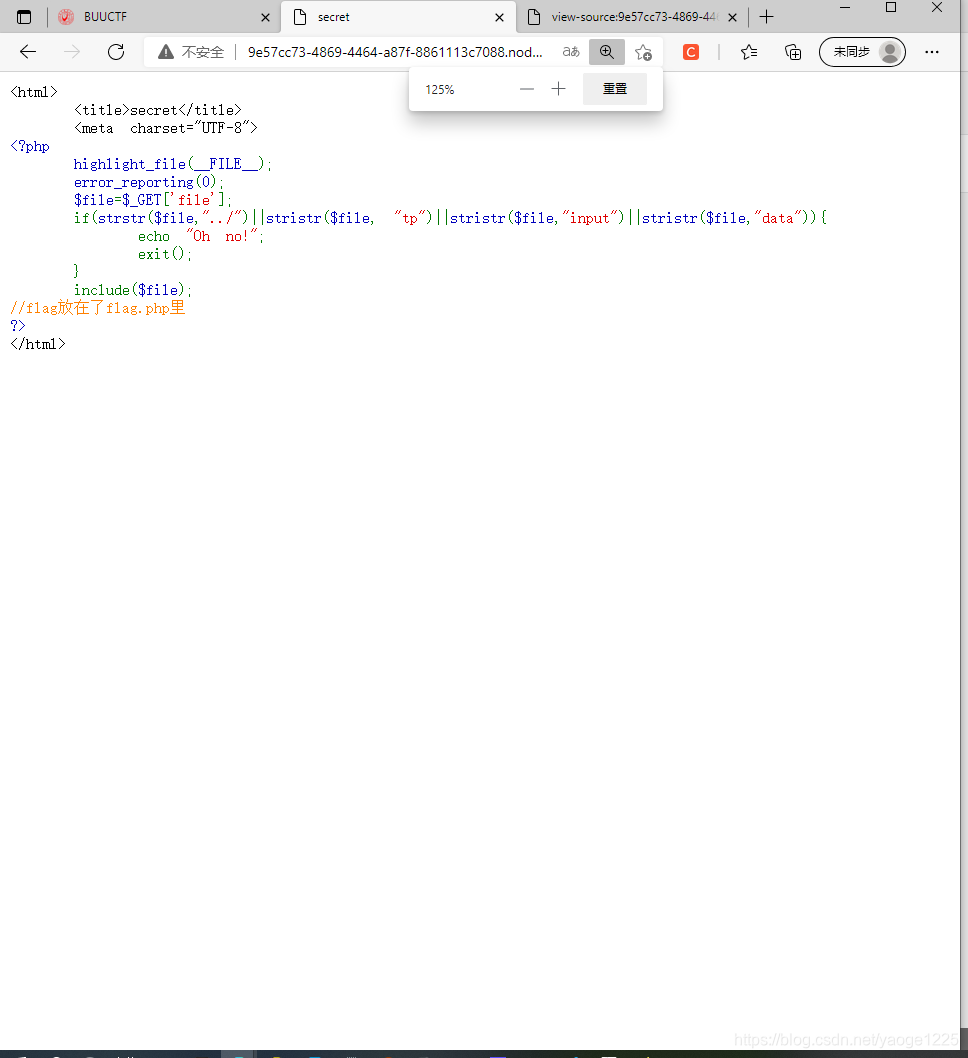The image size is (968, 1058).
Task: Click the 125% zoom level text
Action: coord(440,90)
